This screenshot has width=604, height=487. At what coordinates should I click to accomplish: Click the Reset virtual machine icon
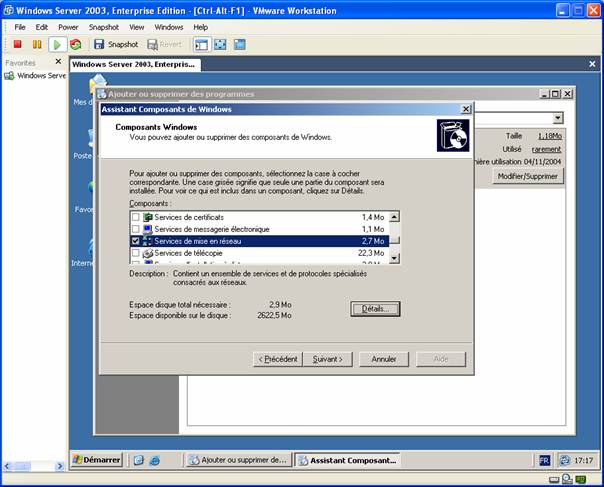[x=76, y=44]
